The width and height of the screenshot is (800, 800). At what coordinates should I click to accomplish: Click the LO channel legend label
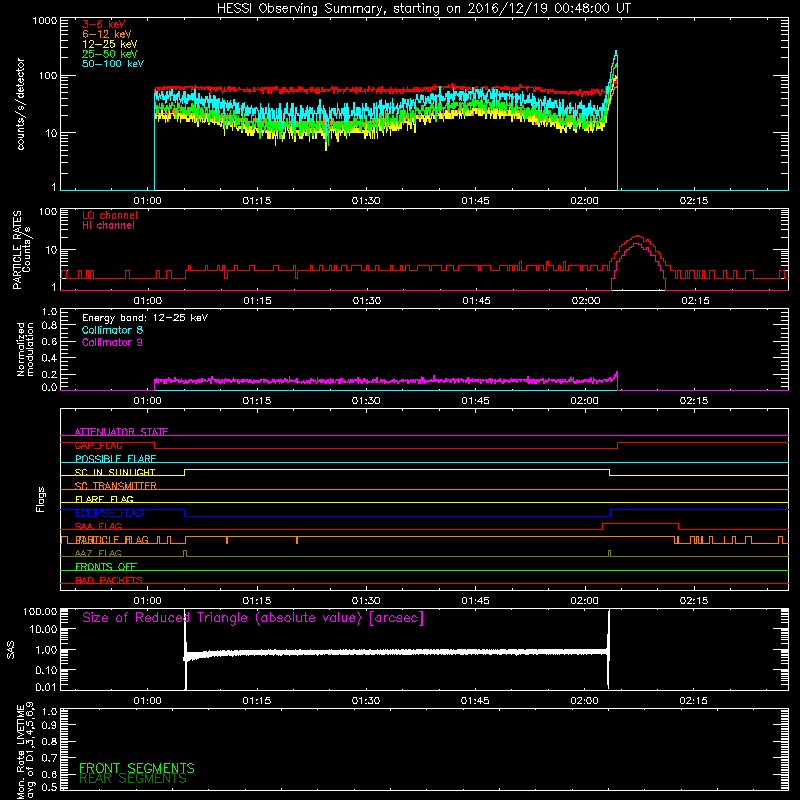click(110, 215)
